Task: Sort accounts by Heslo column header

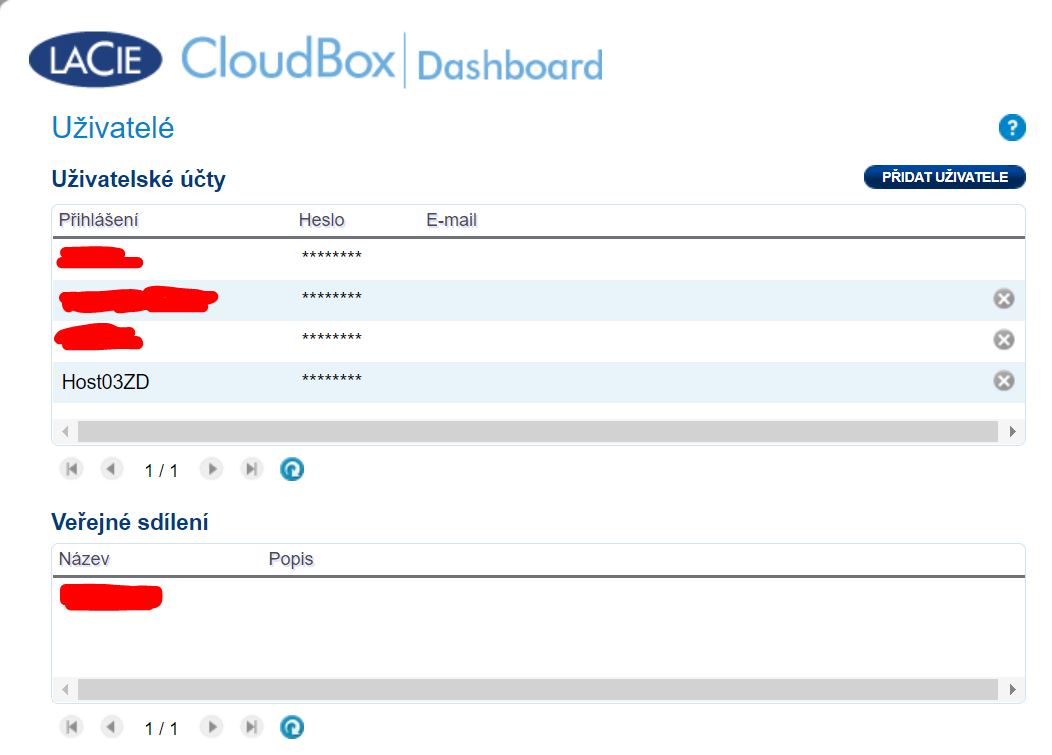Action: point(321,220)
